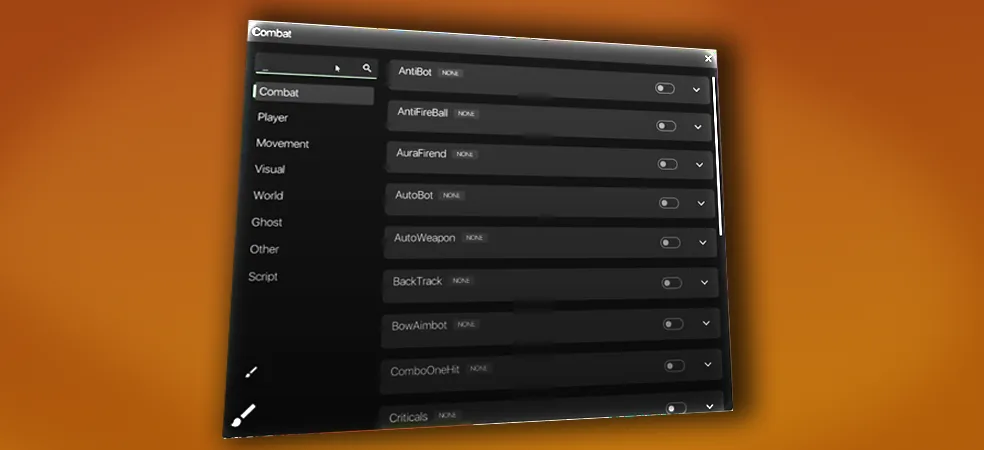The height and width of the screenshot is (450, 984).
Task: Toggle BowAimbot on
Action: (x=673, y=324)
